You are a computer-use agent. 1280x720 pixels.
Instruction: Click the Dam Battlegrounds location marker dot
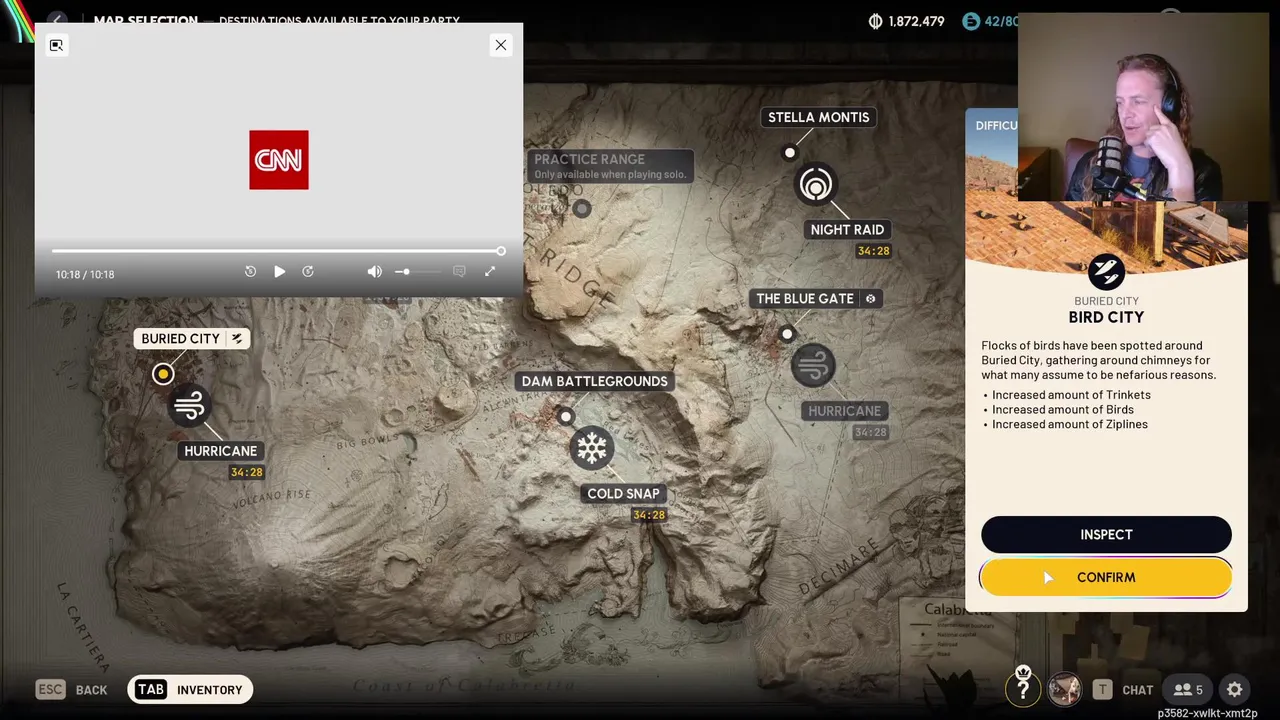(566, 416)
